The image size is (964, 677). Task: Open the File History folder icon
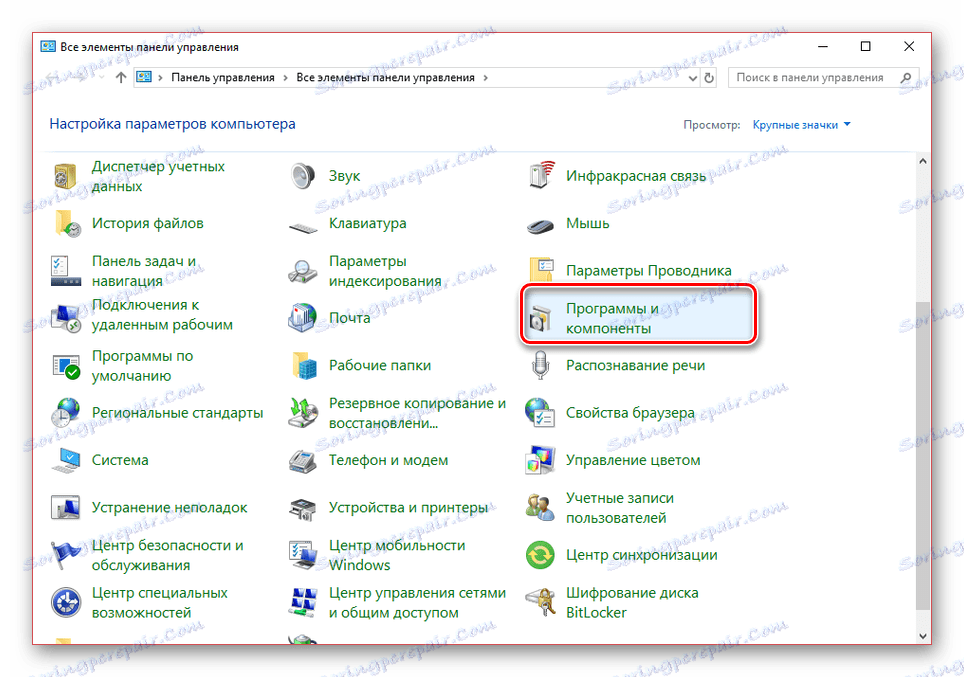[66, 224]
